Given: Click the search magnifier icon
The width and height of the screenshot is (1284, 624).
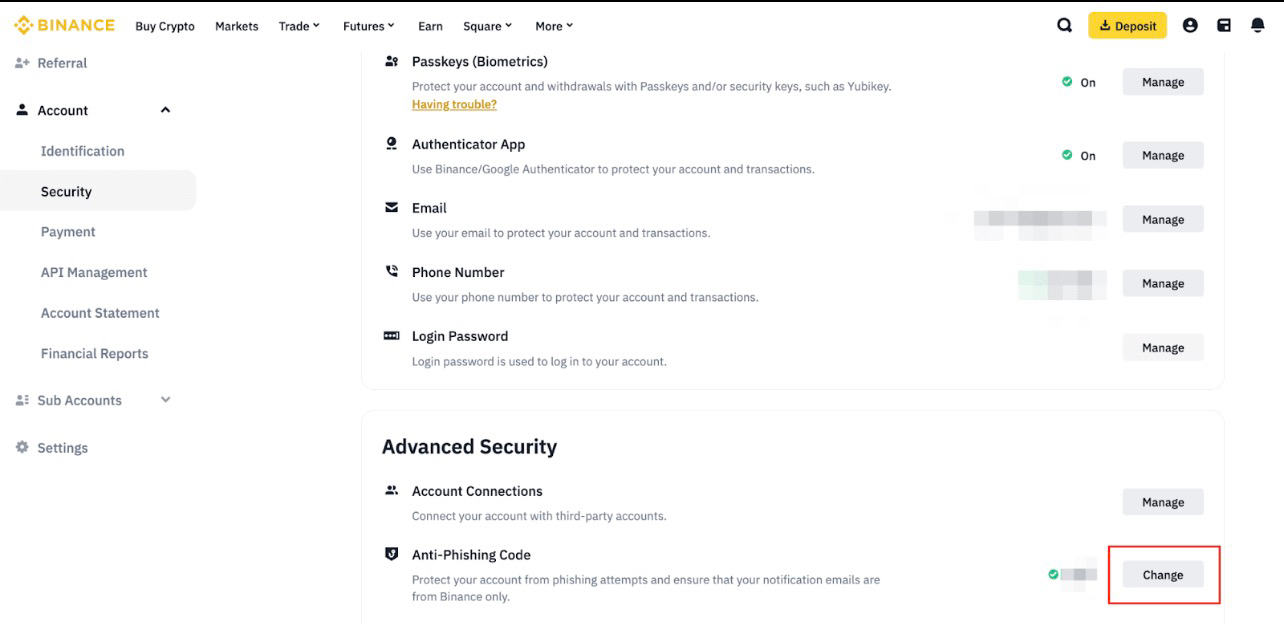Looking at the screenshot, I should (1064, 26).
